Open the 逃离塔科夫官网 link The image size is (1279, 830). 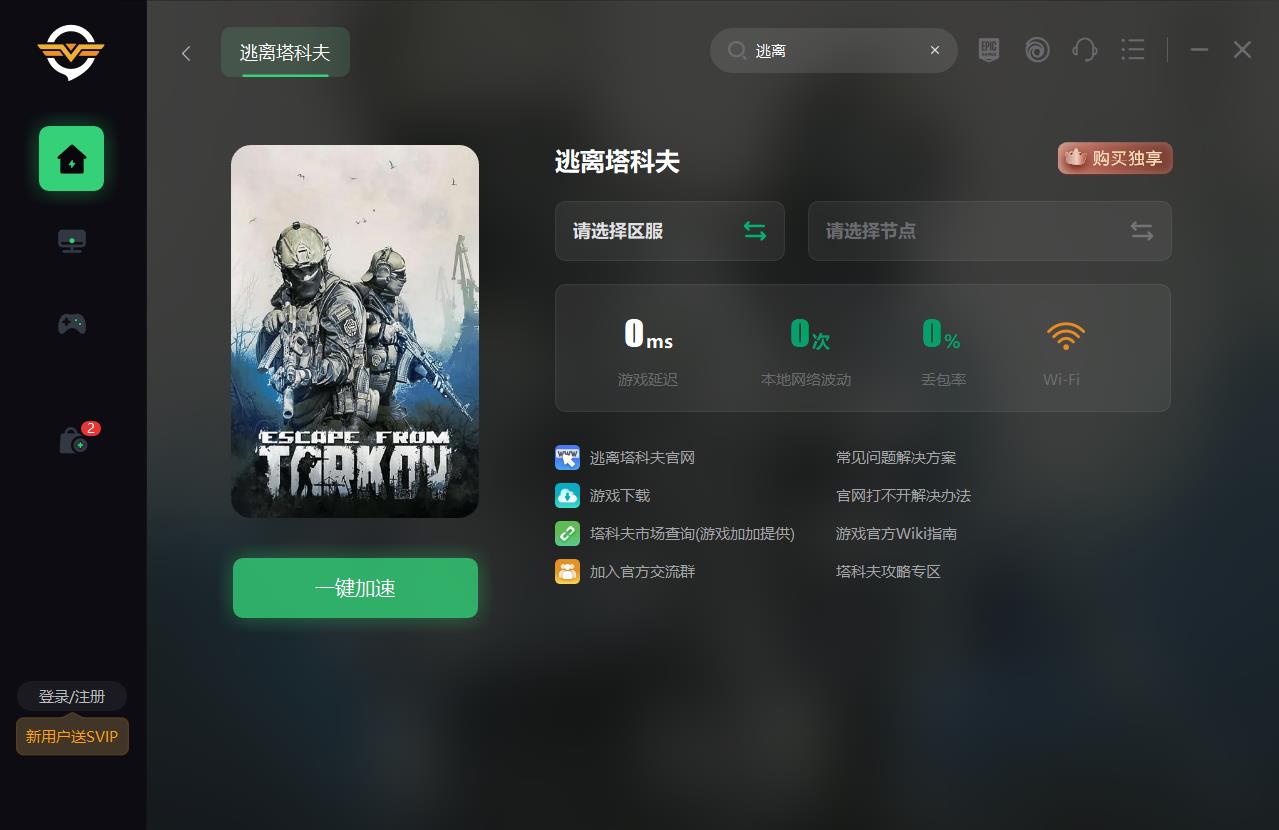642,458
